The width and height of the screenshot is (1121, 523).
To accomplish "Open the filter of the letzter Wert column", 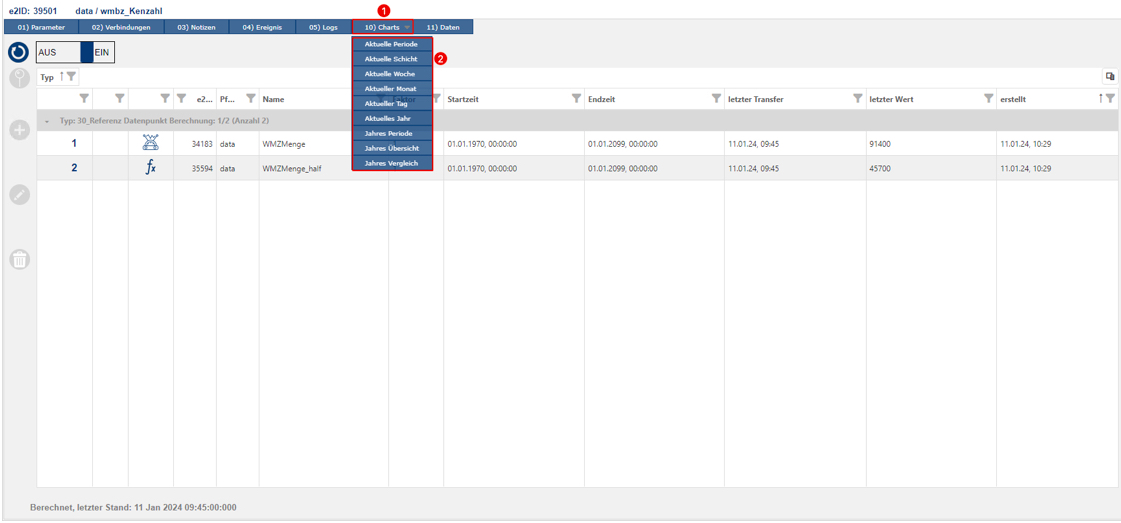I will (989, 99).
